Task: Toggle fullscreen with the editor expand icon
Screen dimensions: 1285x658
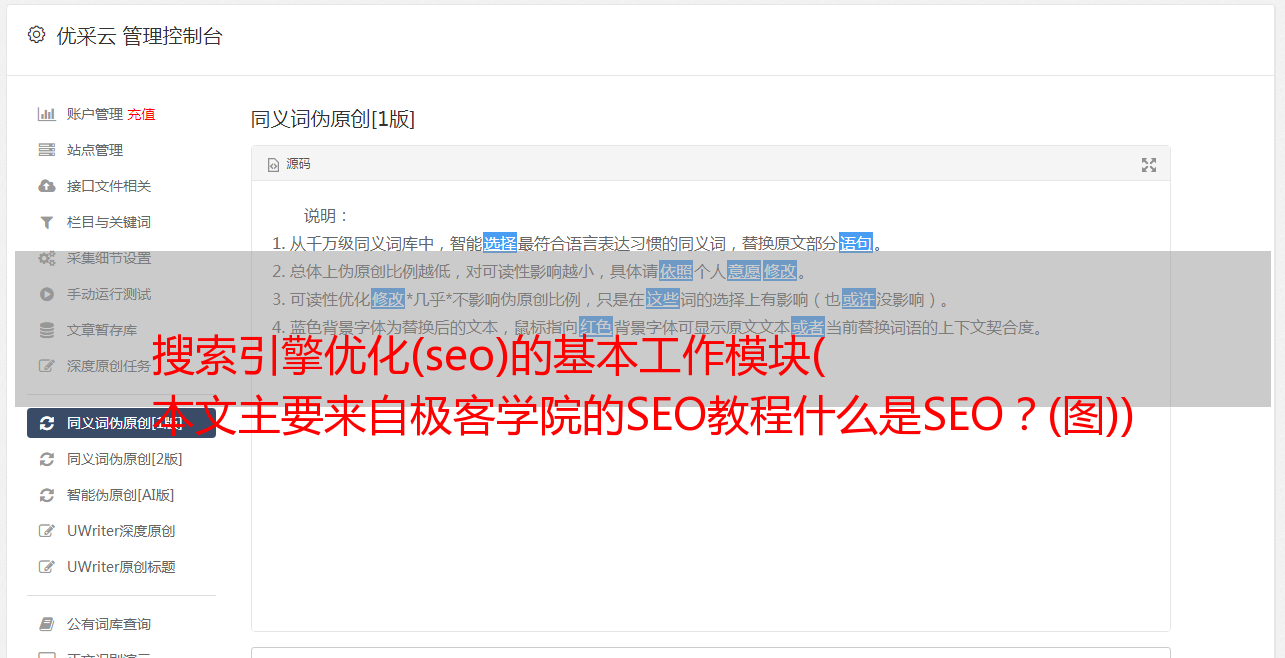Action: (x=1149, y=165)
